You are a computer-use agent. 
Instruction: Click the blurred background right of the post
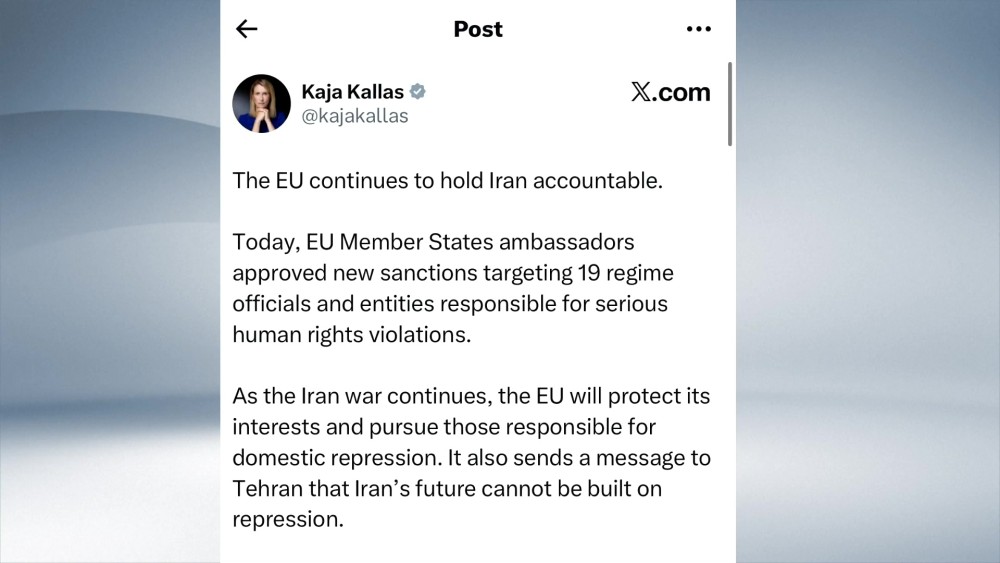point(868,281)
